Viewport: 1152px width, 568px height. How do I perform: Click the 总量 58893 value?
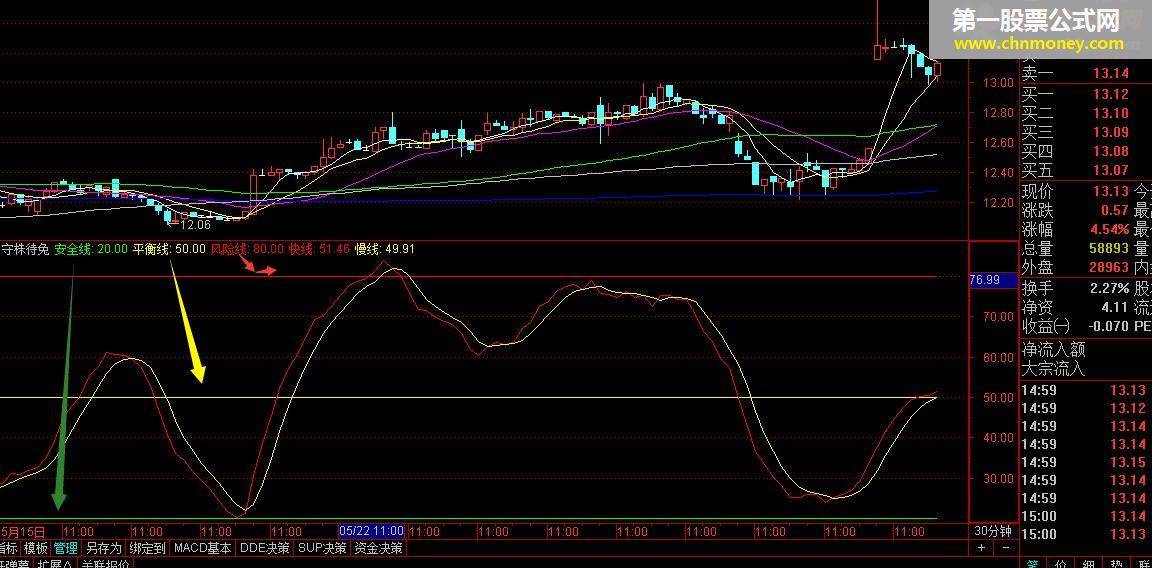coord(1109,248)
